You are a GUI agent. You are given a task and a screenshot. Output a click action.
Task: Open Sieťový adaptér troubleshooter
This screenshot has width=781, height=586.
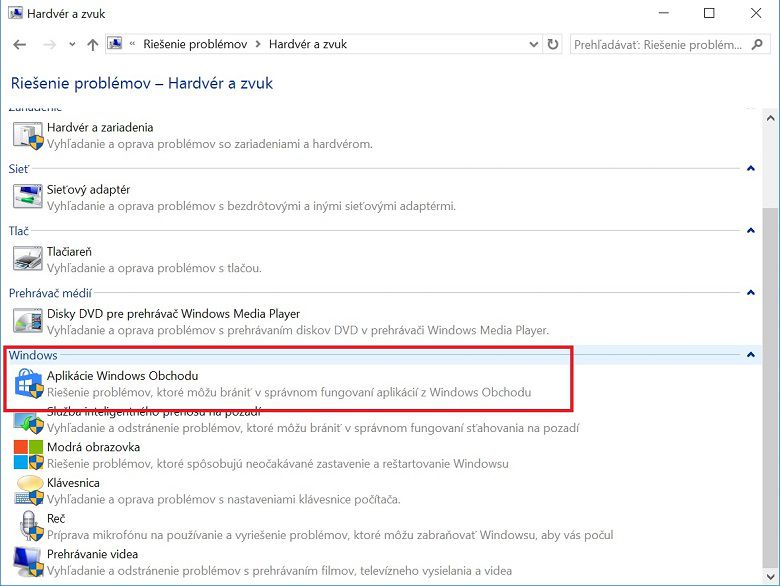[x=88, y=190]
